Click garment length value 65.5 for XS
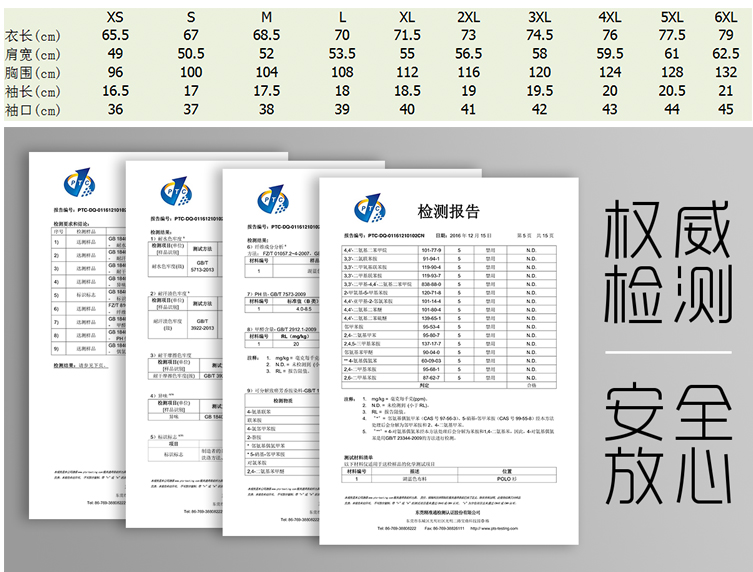Screen dimensions: 753x572 tap(117, 35)
